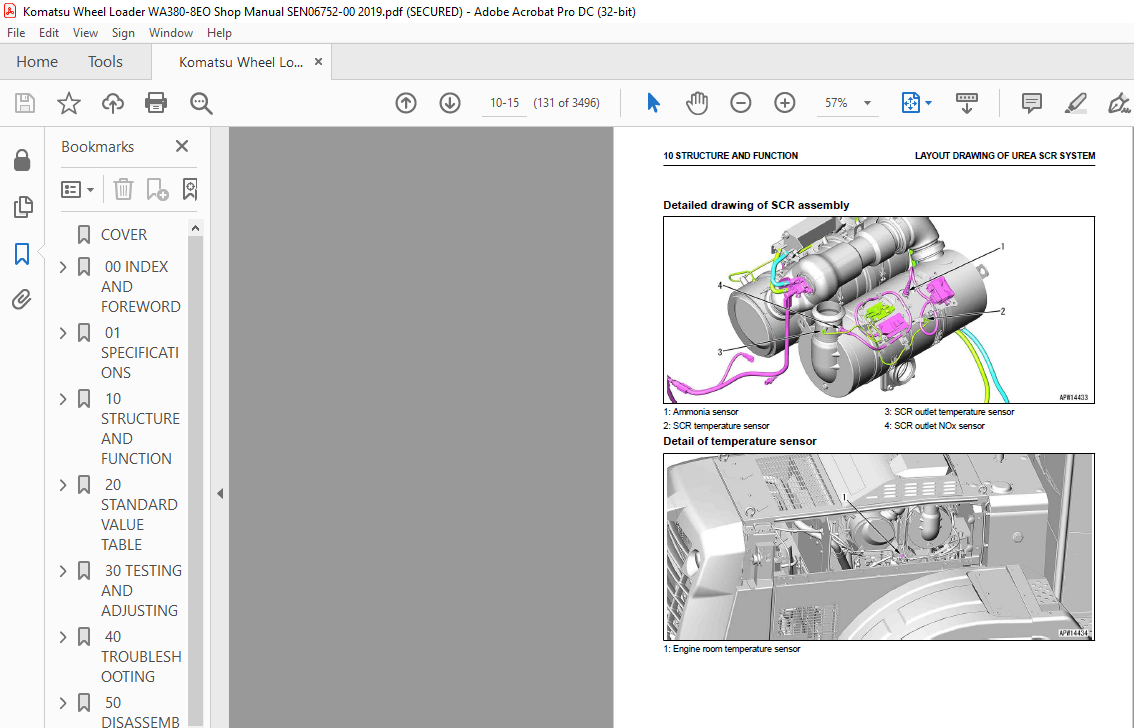Expand 00 INDEX AND FOREWORD bookmark
This screenshot has width=1134, height=728.
(63, 267)
